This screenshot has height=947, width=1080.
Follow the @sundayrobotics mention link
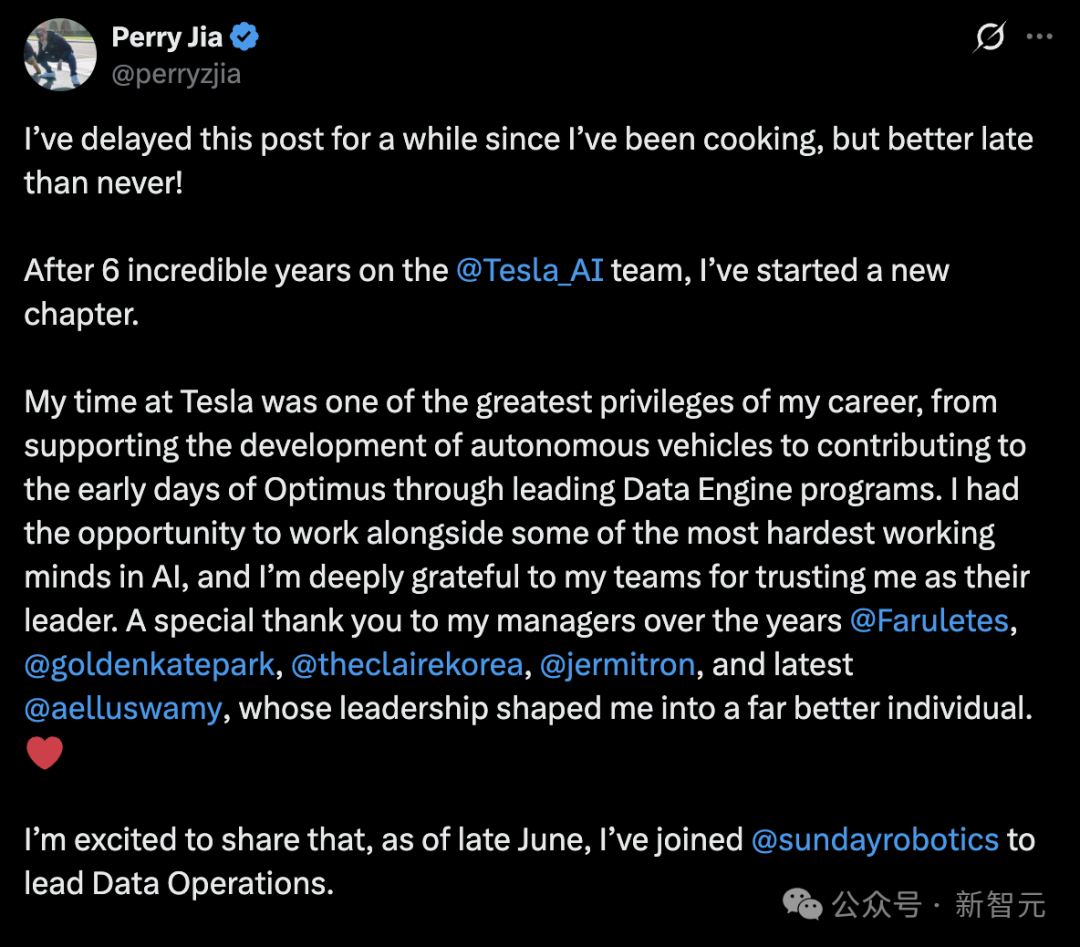tap(875, 839)
